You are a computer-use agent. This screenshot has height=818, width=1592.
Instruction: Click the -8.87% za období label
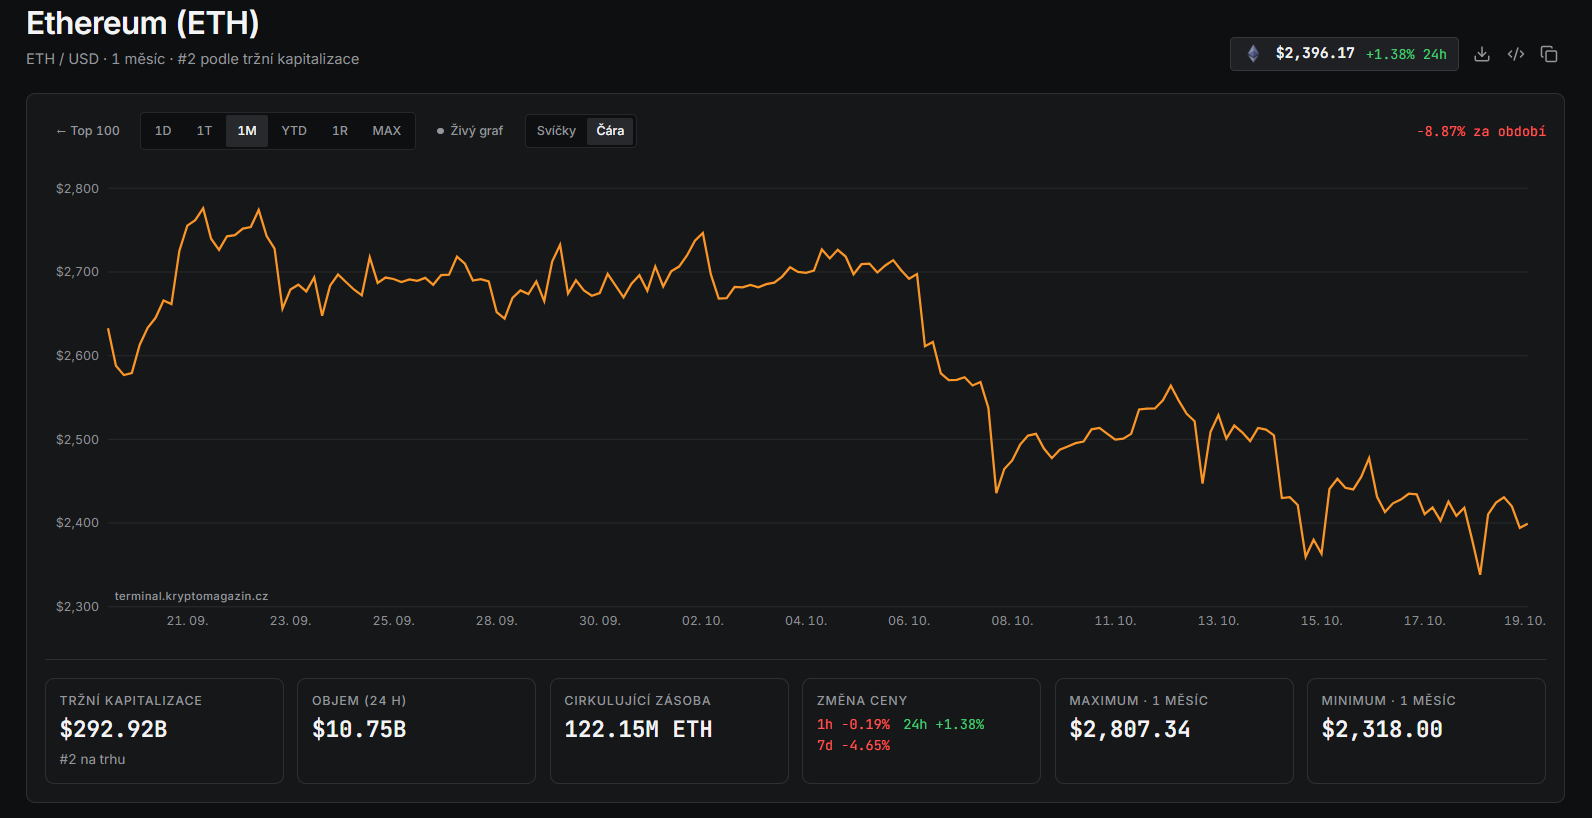pos(1481,132)
